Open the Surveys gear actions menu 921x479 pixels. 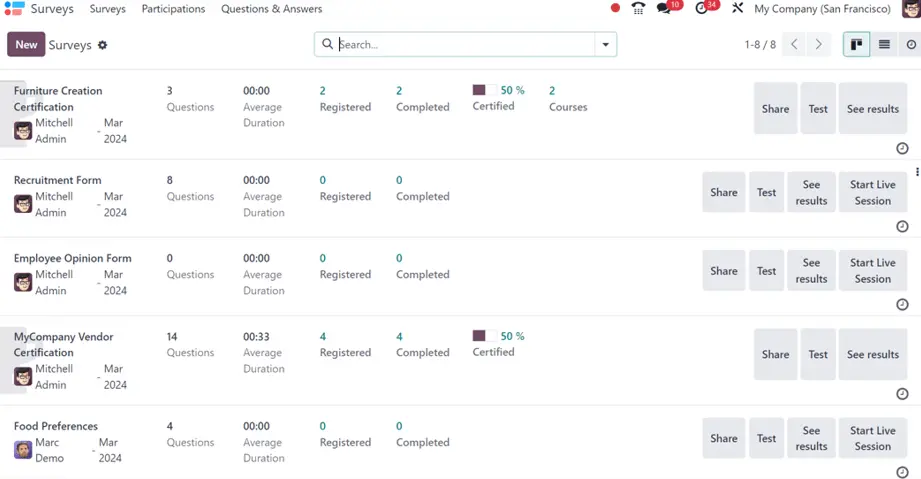[102, 45]
